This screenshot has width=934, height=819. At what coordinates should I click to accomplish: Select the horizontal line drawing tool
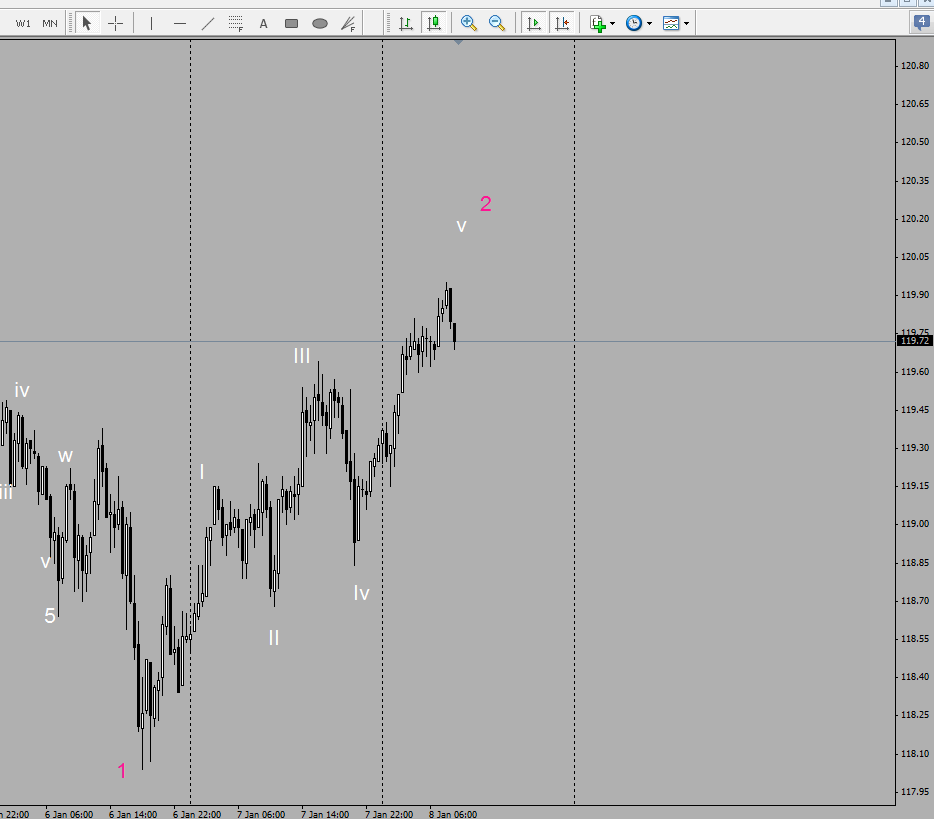pyautogui.click(x=180, y=23)
